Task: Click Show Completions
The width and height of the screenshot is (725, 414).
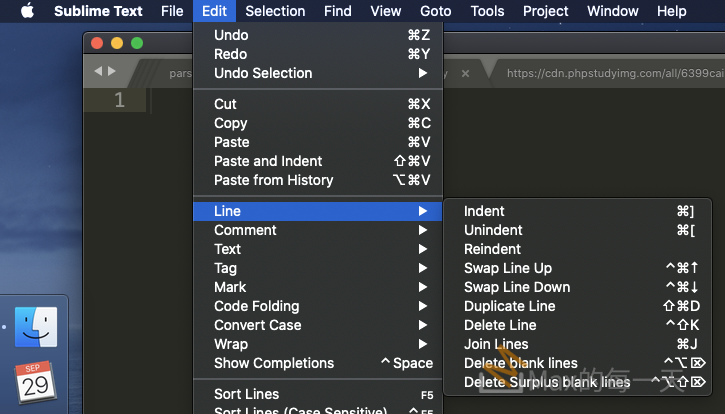Action: 274,363
